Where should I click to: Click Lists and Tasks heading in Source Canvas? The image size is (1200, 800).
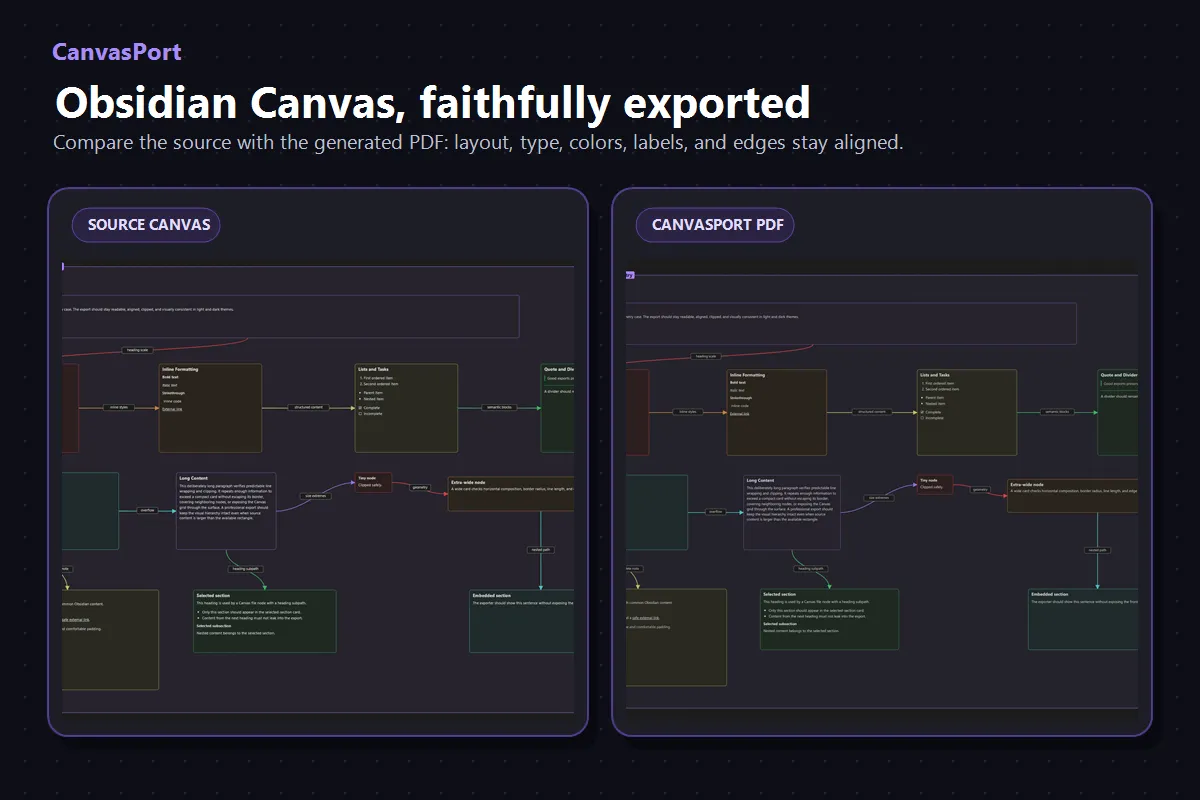coord(374,369)
